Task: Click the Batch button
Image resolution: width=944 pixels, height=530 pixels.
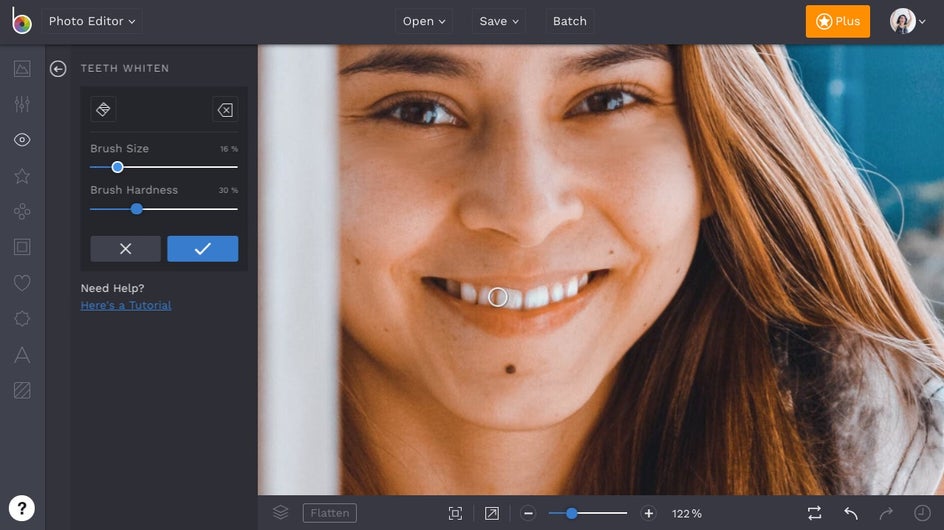Action: pyautogui.click(x=570, y=21)
